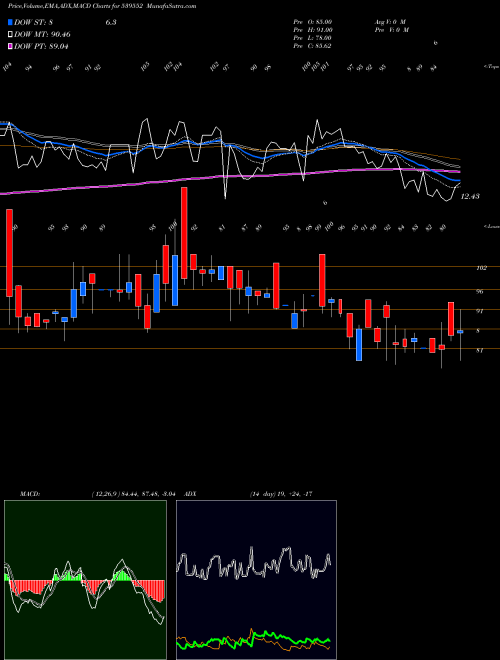Click the tallest red candlestick in the price chart
The width and height of the screenshot is (500, 660).
point(184,233)
